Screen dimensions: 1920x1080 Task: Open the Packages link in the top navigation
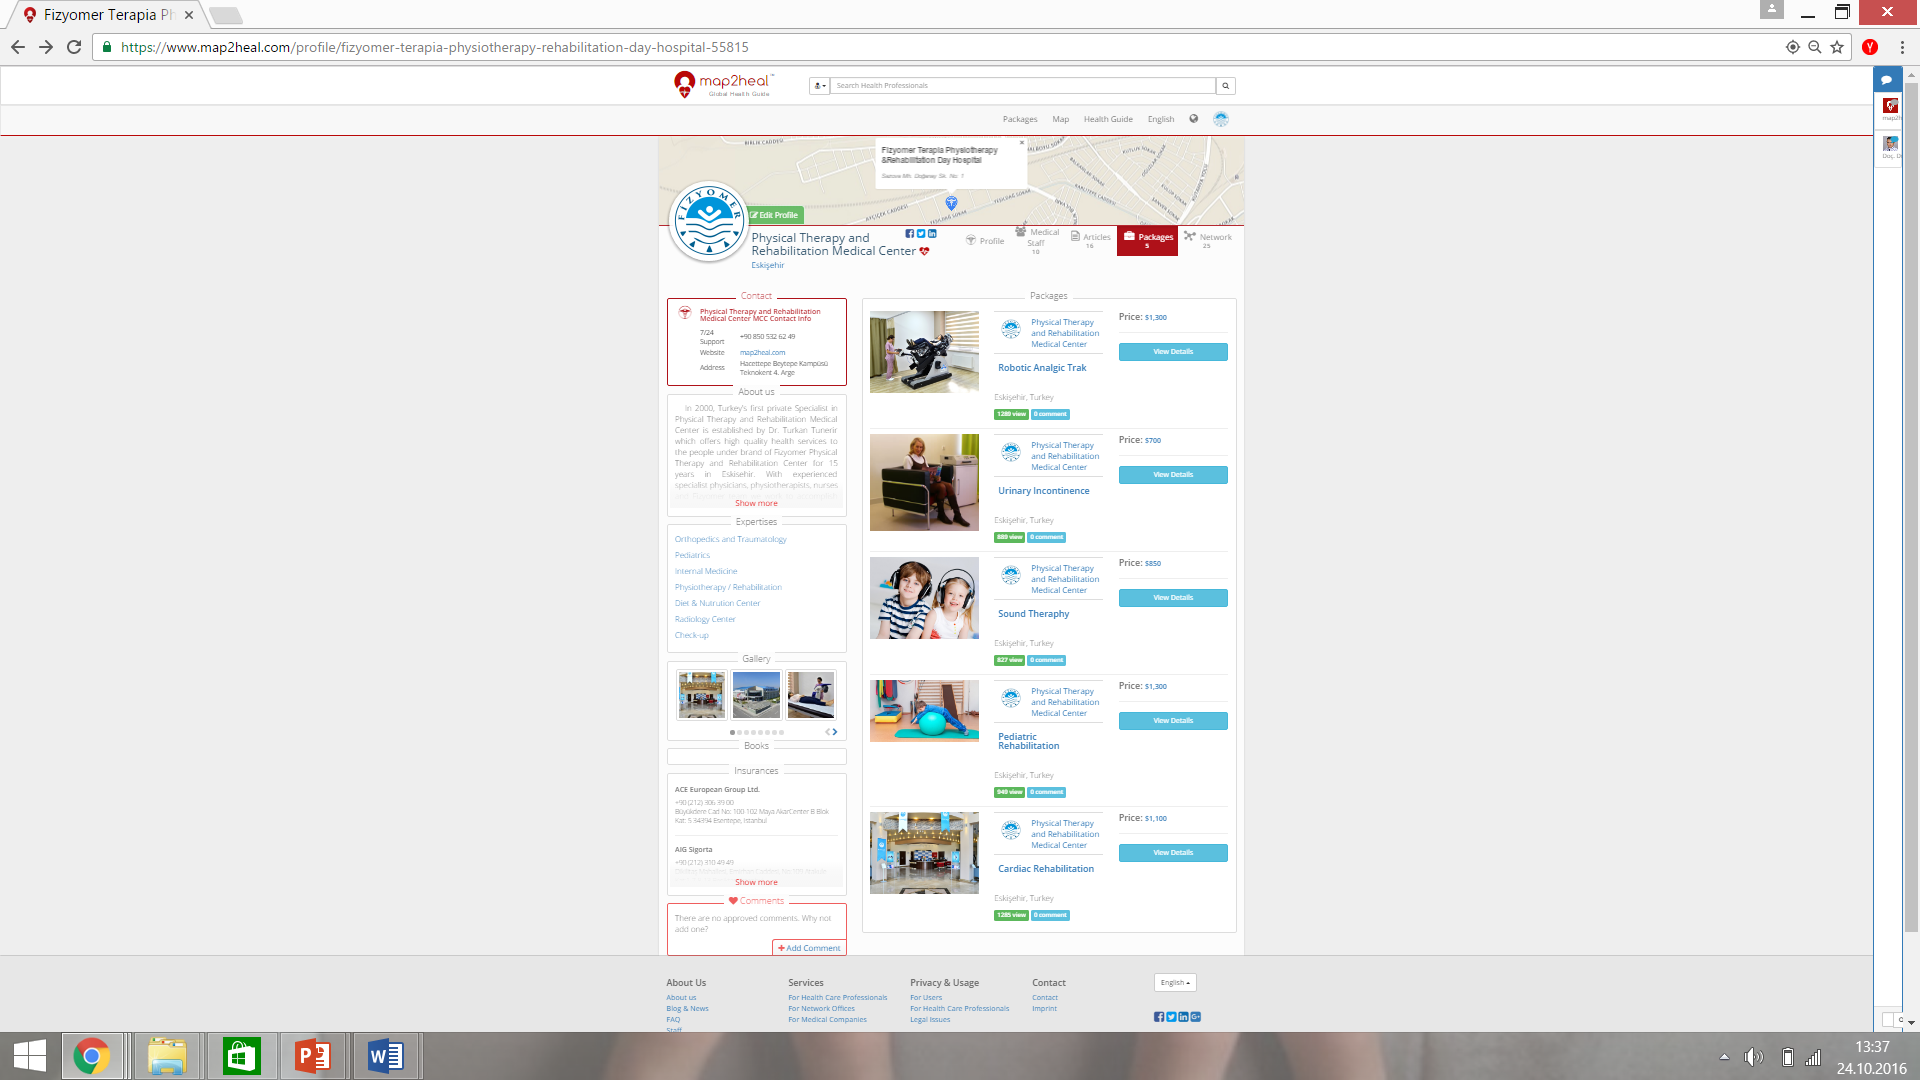point(1020,119)
